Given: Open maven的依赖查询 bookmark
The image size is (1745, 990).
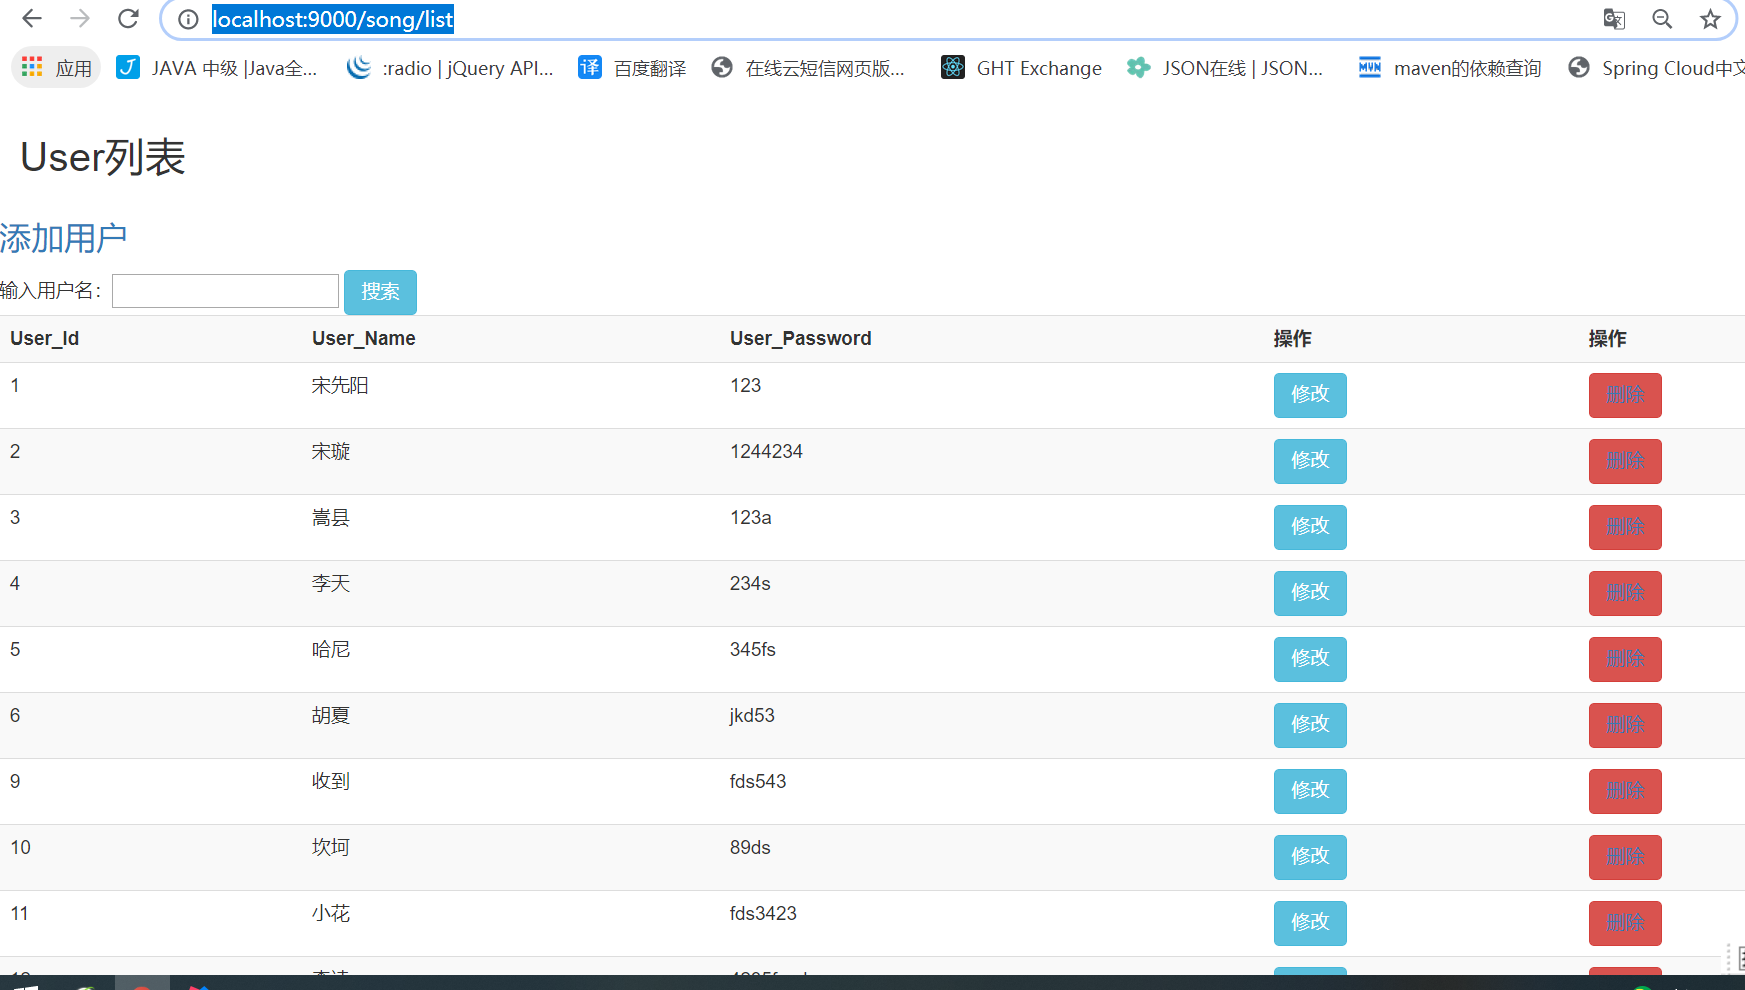Looking at the screenshot, I should click(1449, 68).
